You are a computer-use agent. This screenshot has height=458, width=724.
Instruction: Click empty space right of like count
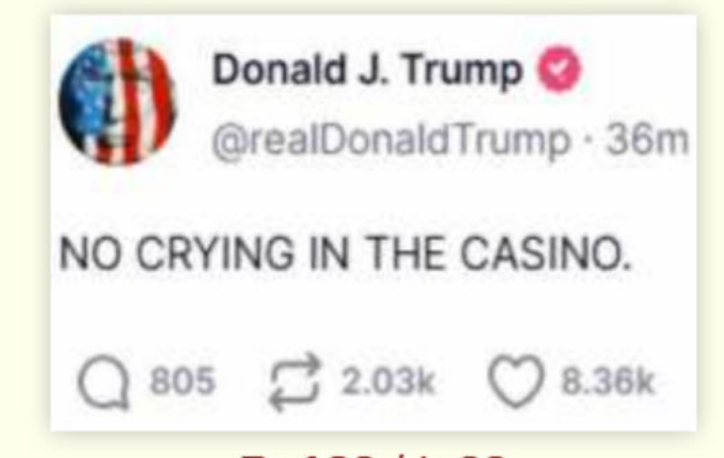[x=675, y=381]
